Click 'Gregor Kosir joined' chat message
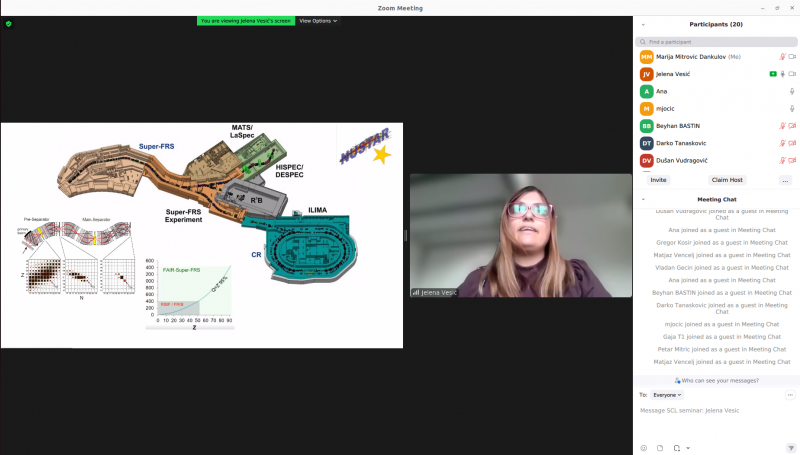 tap(722, 243)
